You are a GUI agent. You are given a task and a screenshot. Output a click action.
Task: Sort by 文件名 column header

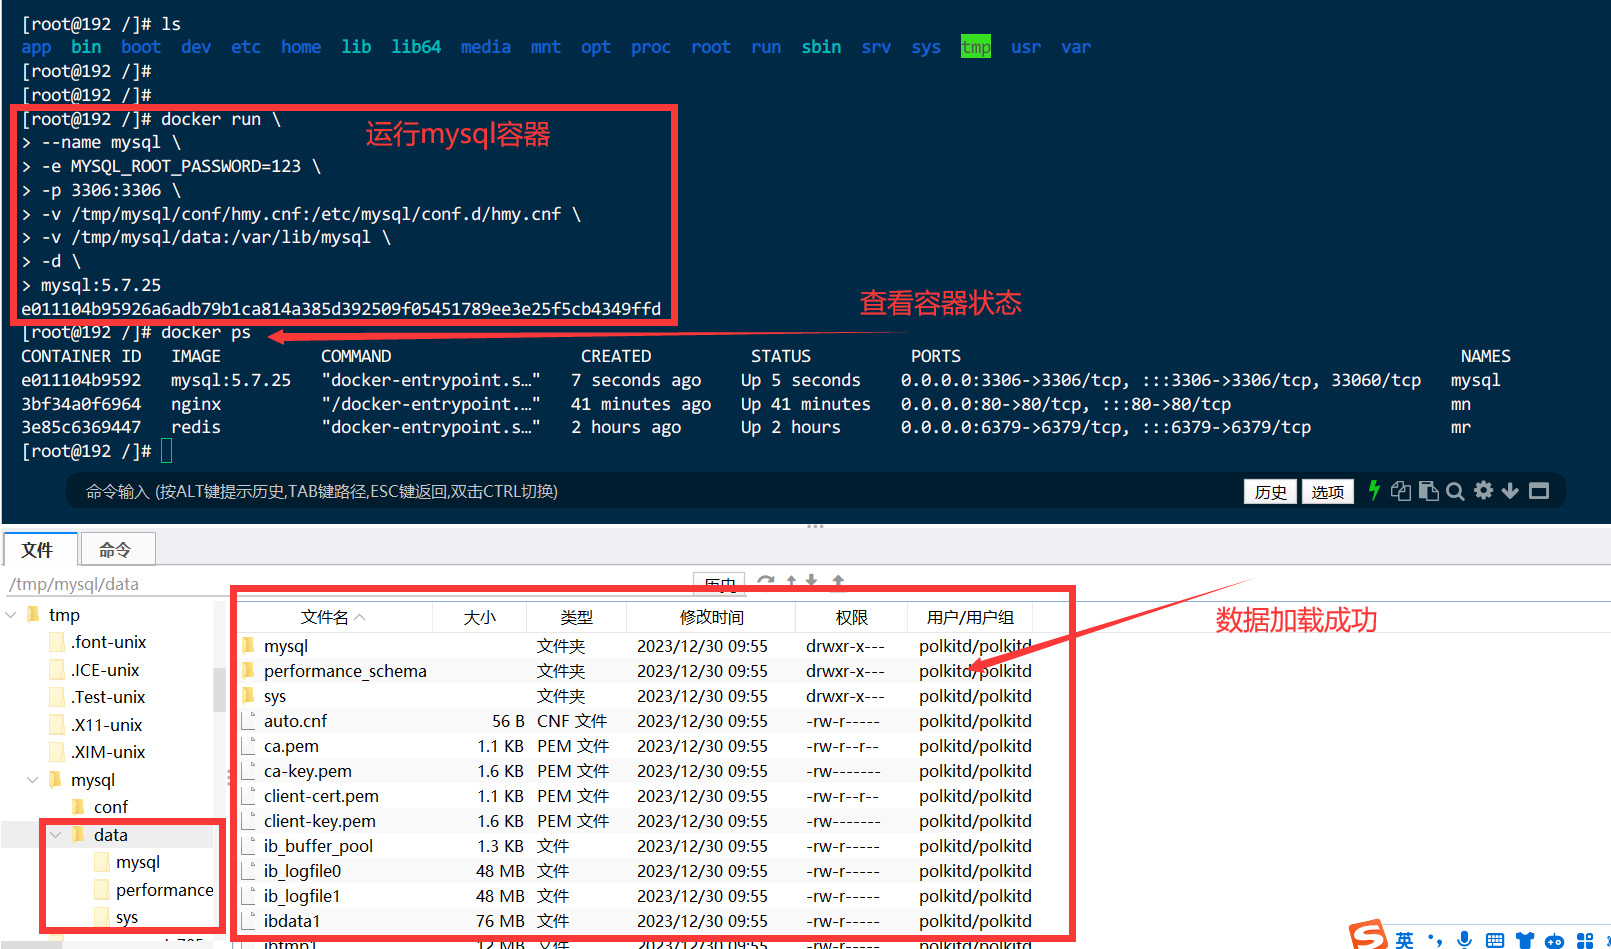[x=334, y=617]
